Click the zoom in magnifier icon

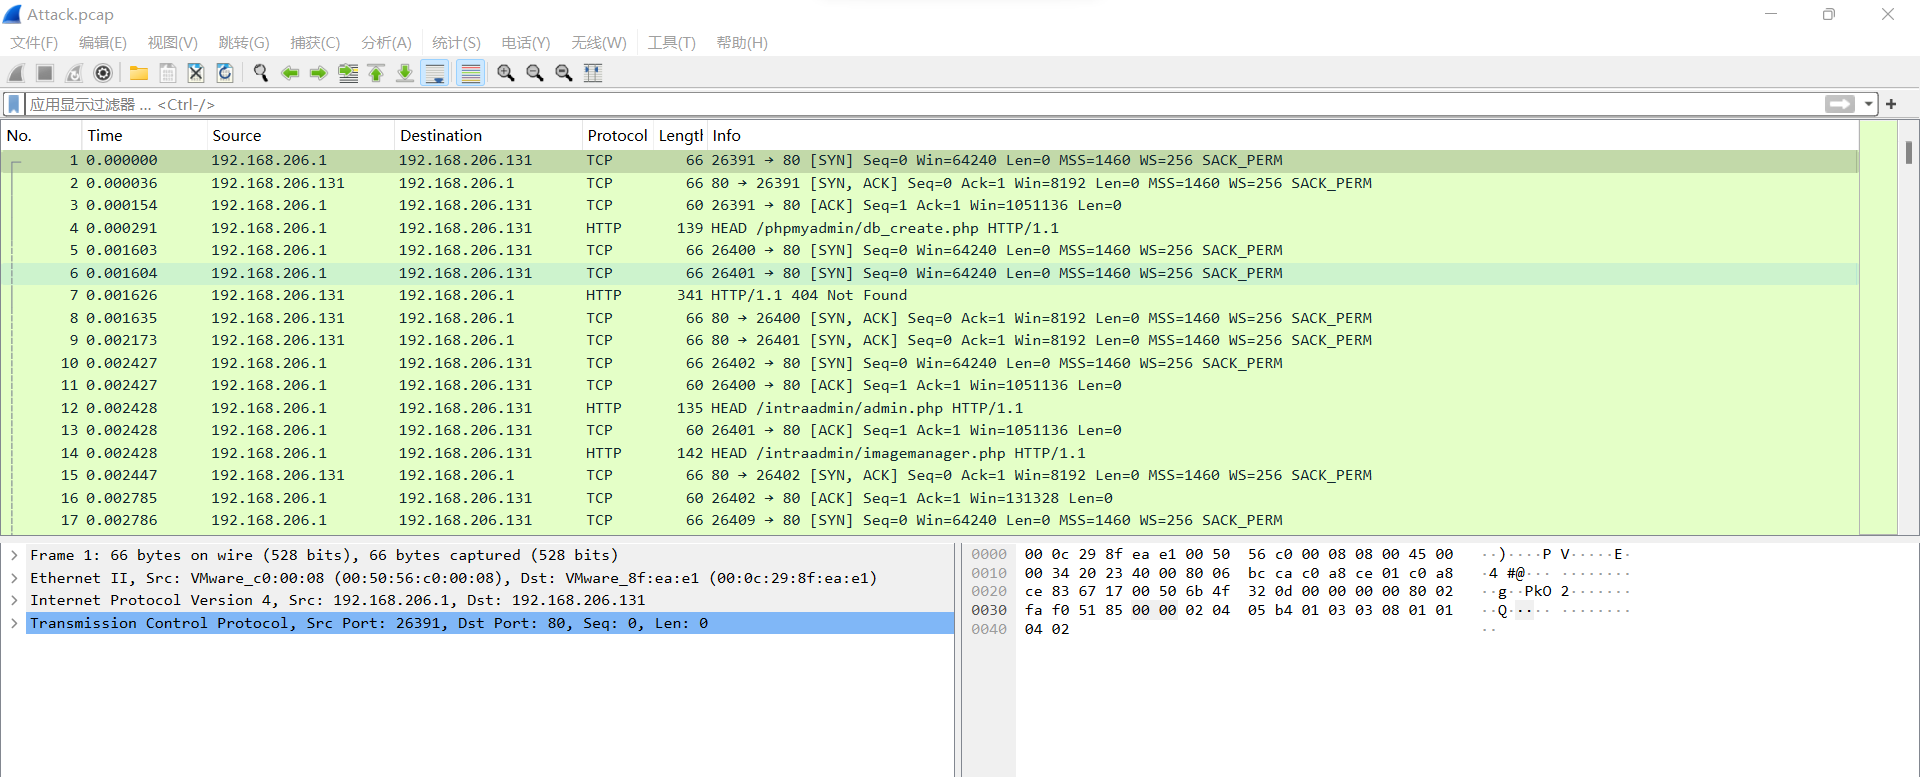(506, 73)
